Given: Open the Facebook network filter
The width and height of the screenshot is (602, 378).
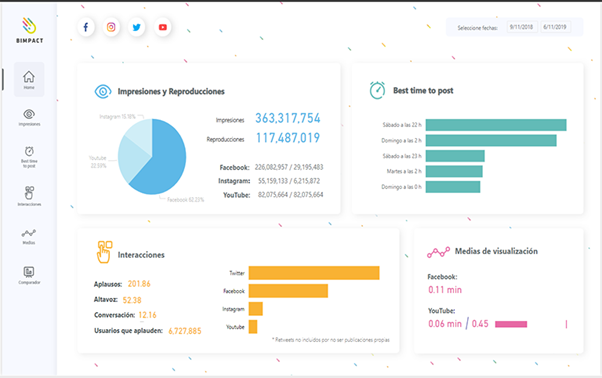Looking at the screenshot, I should 86,27.
